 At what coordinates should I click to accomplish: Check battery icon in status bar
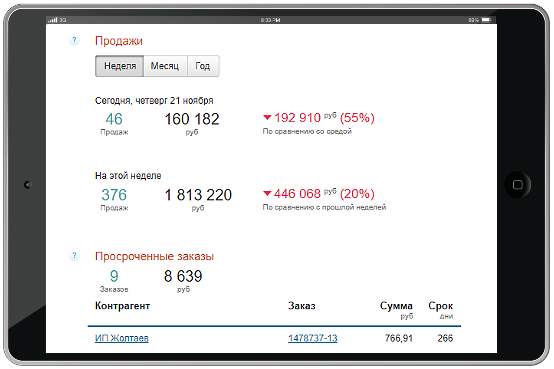coord(487,20)
